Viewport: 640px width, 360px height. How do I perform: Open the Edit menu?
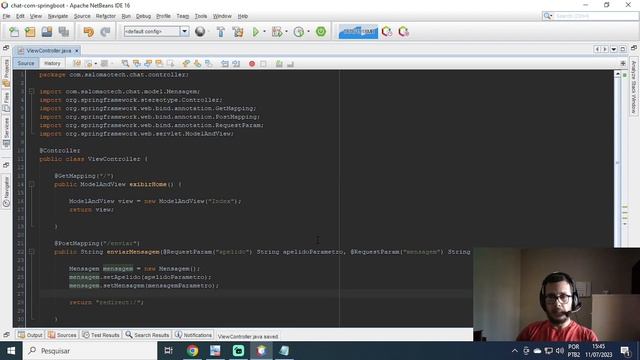click(x=20, y=16)
